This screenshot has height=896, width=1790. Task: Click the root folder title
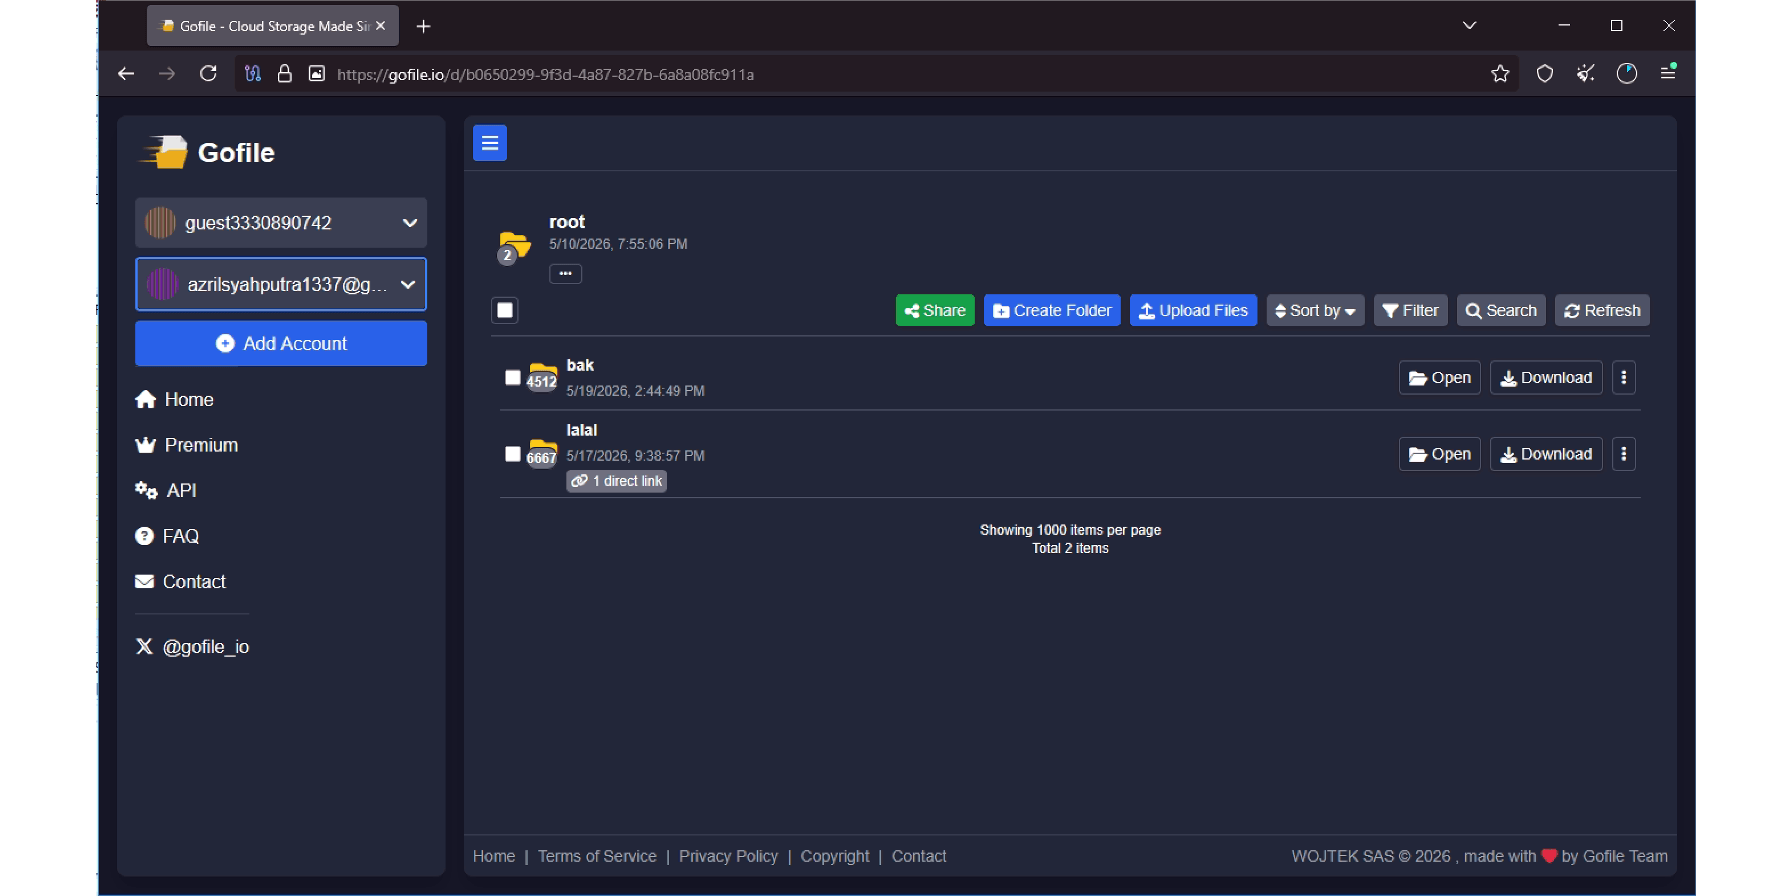567,222
